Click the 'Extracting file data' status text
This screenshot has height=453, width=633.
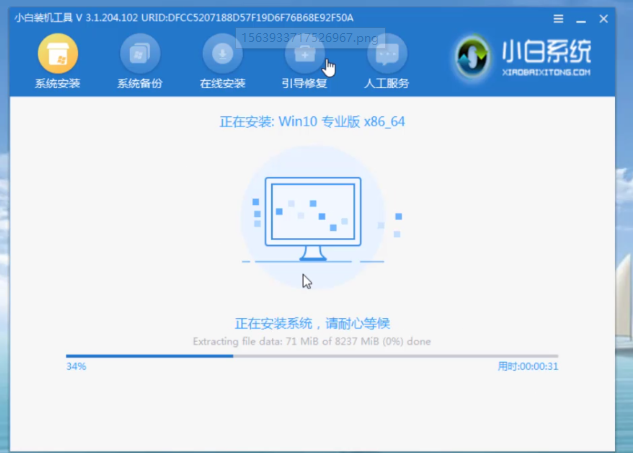pyautogui.click(x=312, y=342)
